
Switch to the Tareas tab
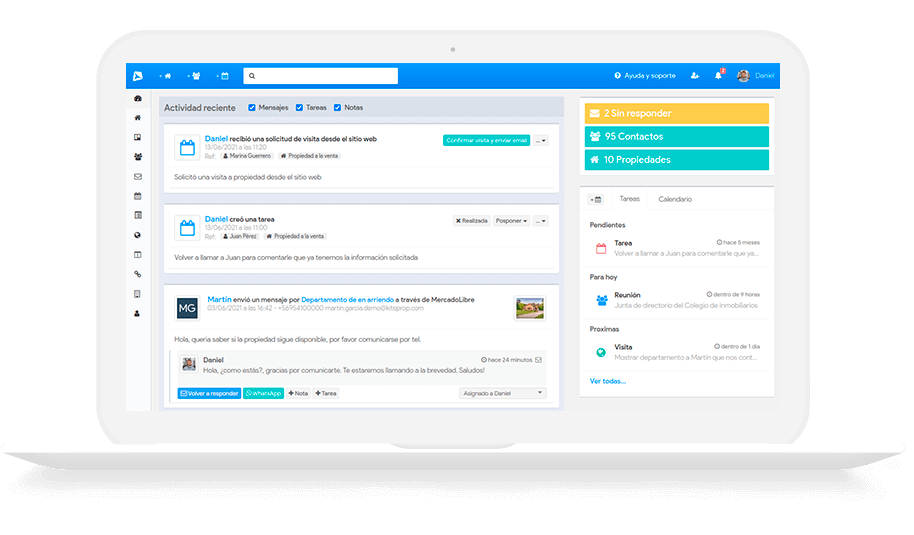pyautogui.click(x=630, y=199)
